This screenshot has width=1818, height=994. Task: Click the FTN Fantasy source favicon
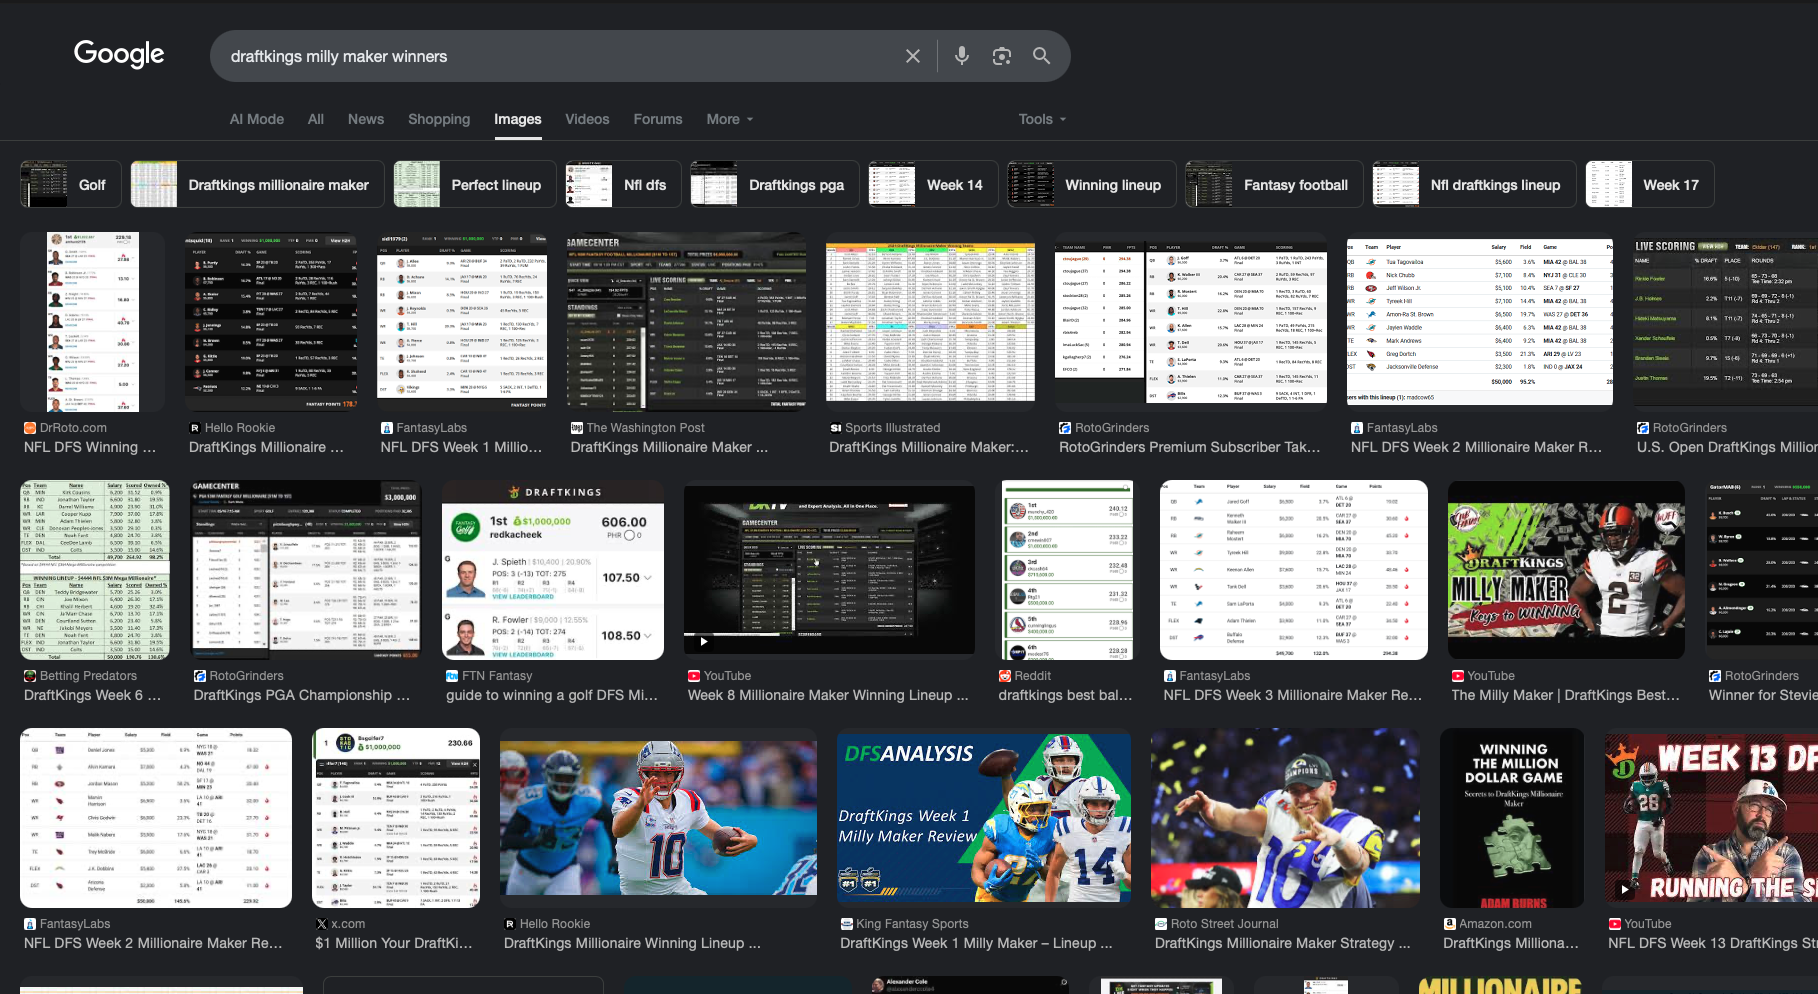point(452,676)
